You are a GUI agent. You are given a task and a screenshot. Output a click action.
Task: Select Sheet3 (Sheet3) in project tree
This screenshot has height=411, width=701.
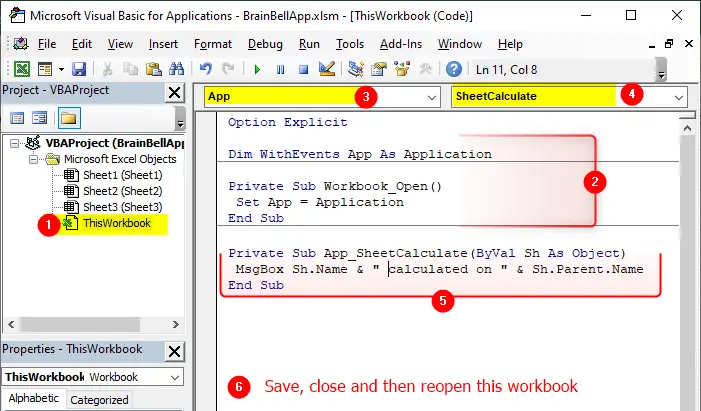pos(122,207)
